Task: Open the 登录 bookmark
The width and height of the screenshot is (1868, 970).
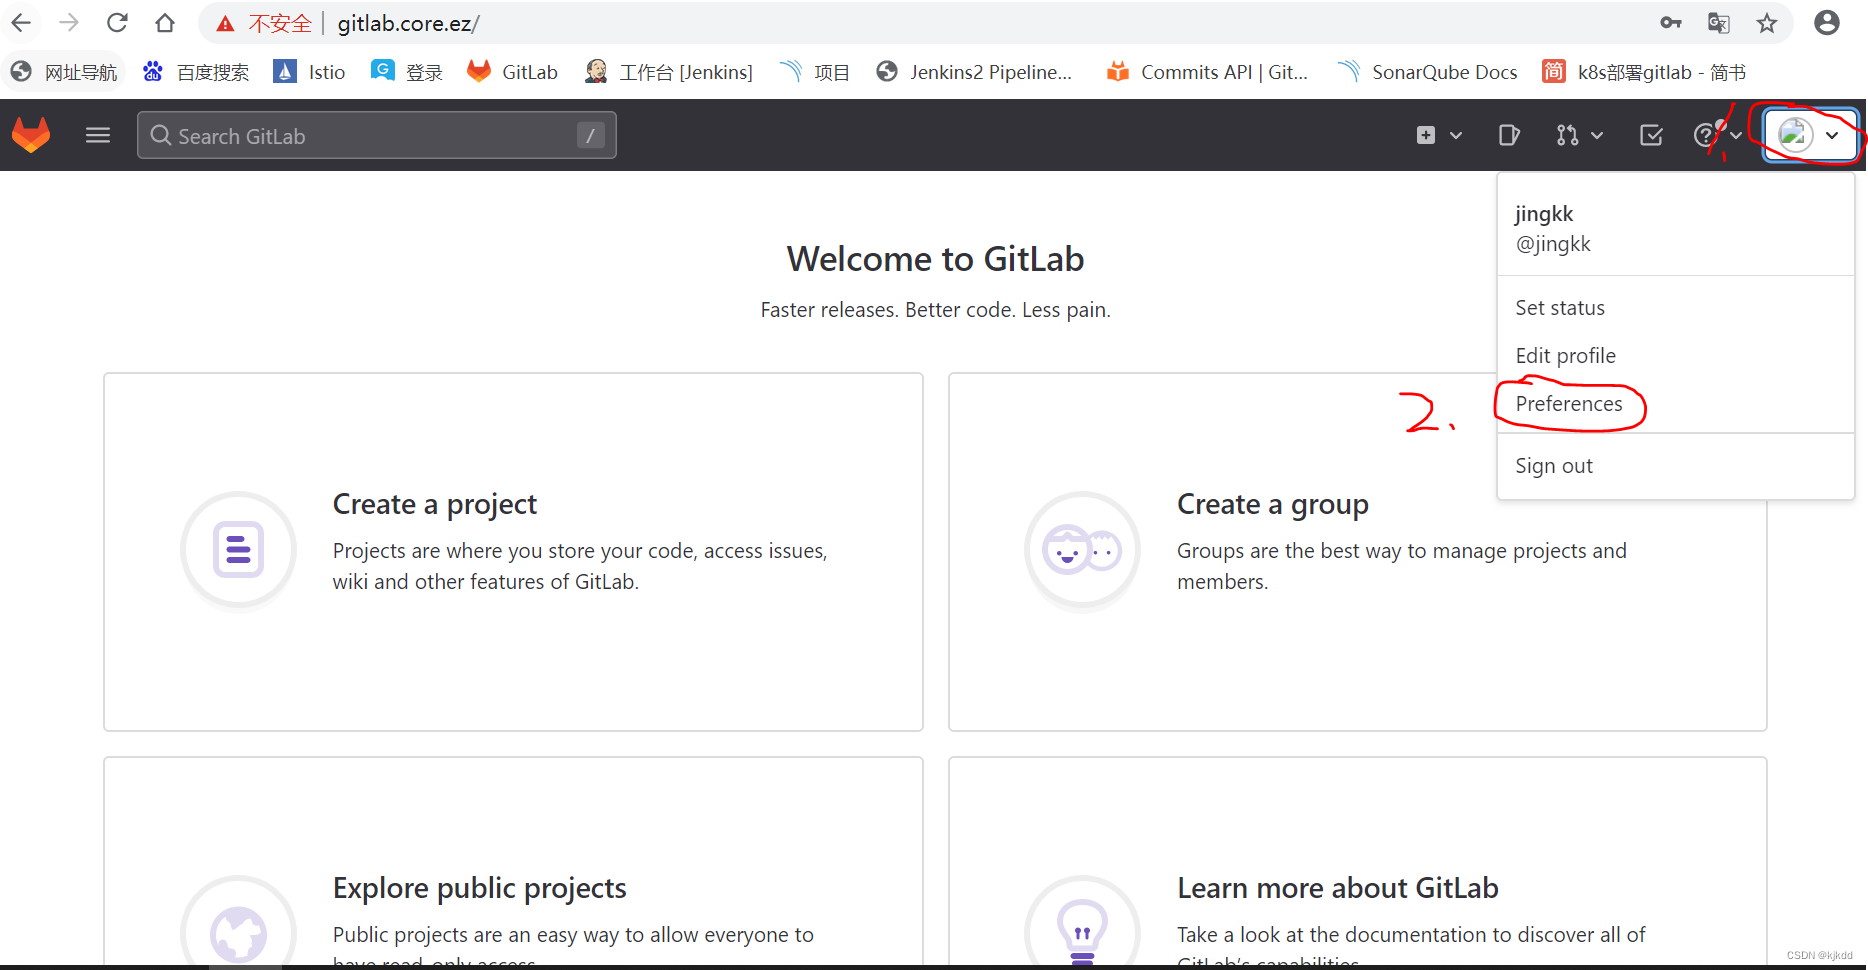Action: (407, 72)
